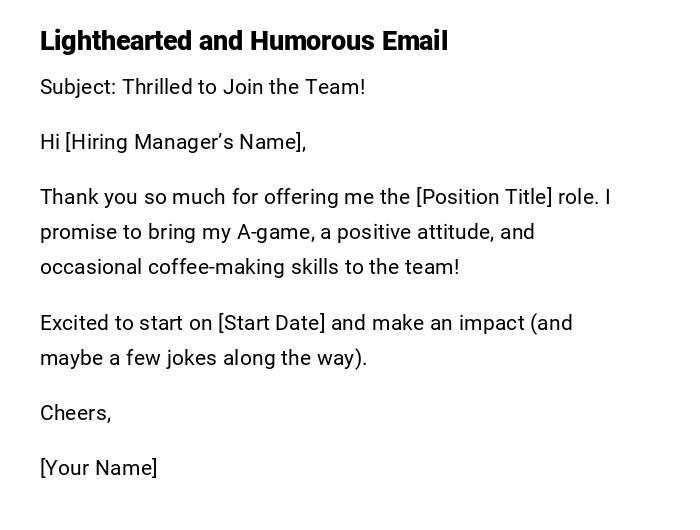Viewport: 700px width, 530px height.
Task: Click the '[Hiring Manager's Name]' placeholder
Action: click(x=185, y=142)
